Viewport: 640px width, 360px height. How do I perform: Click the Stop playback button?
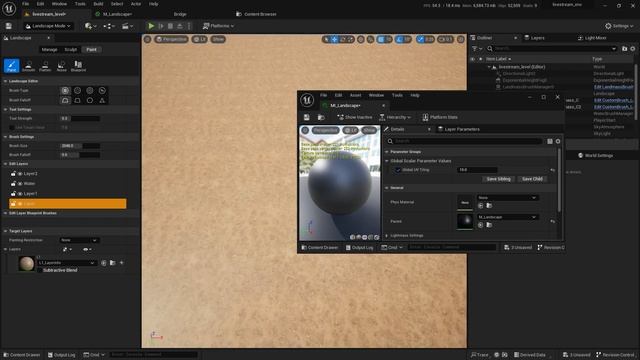170,26
